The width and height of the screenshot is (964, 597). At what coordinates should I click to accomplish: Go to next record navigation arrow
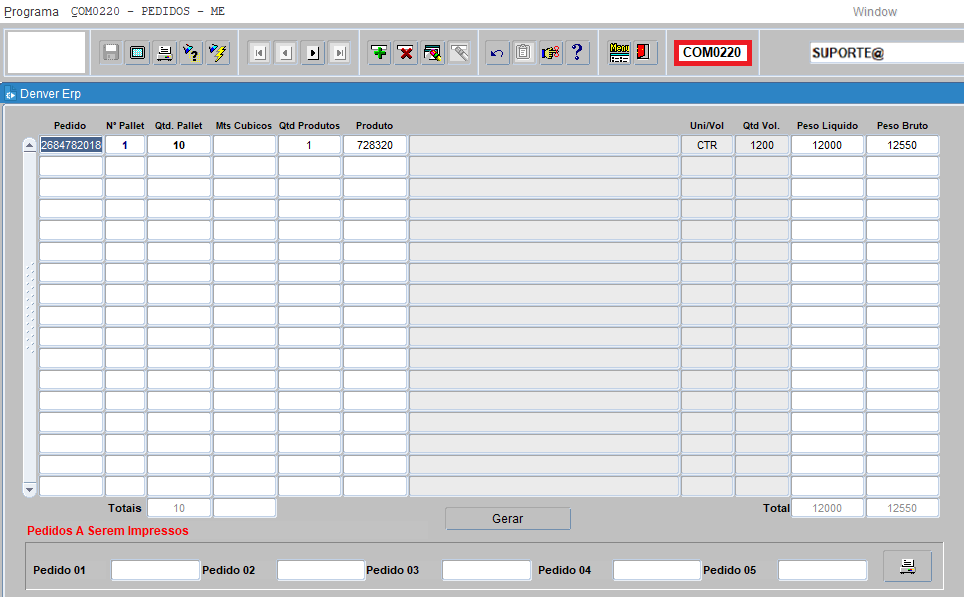pos(312,53)
